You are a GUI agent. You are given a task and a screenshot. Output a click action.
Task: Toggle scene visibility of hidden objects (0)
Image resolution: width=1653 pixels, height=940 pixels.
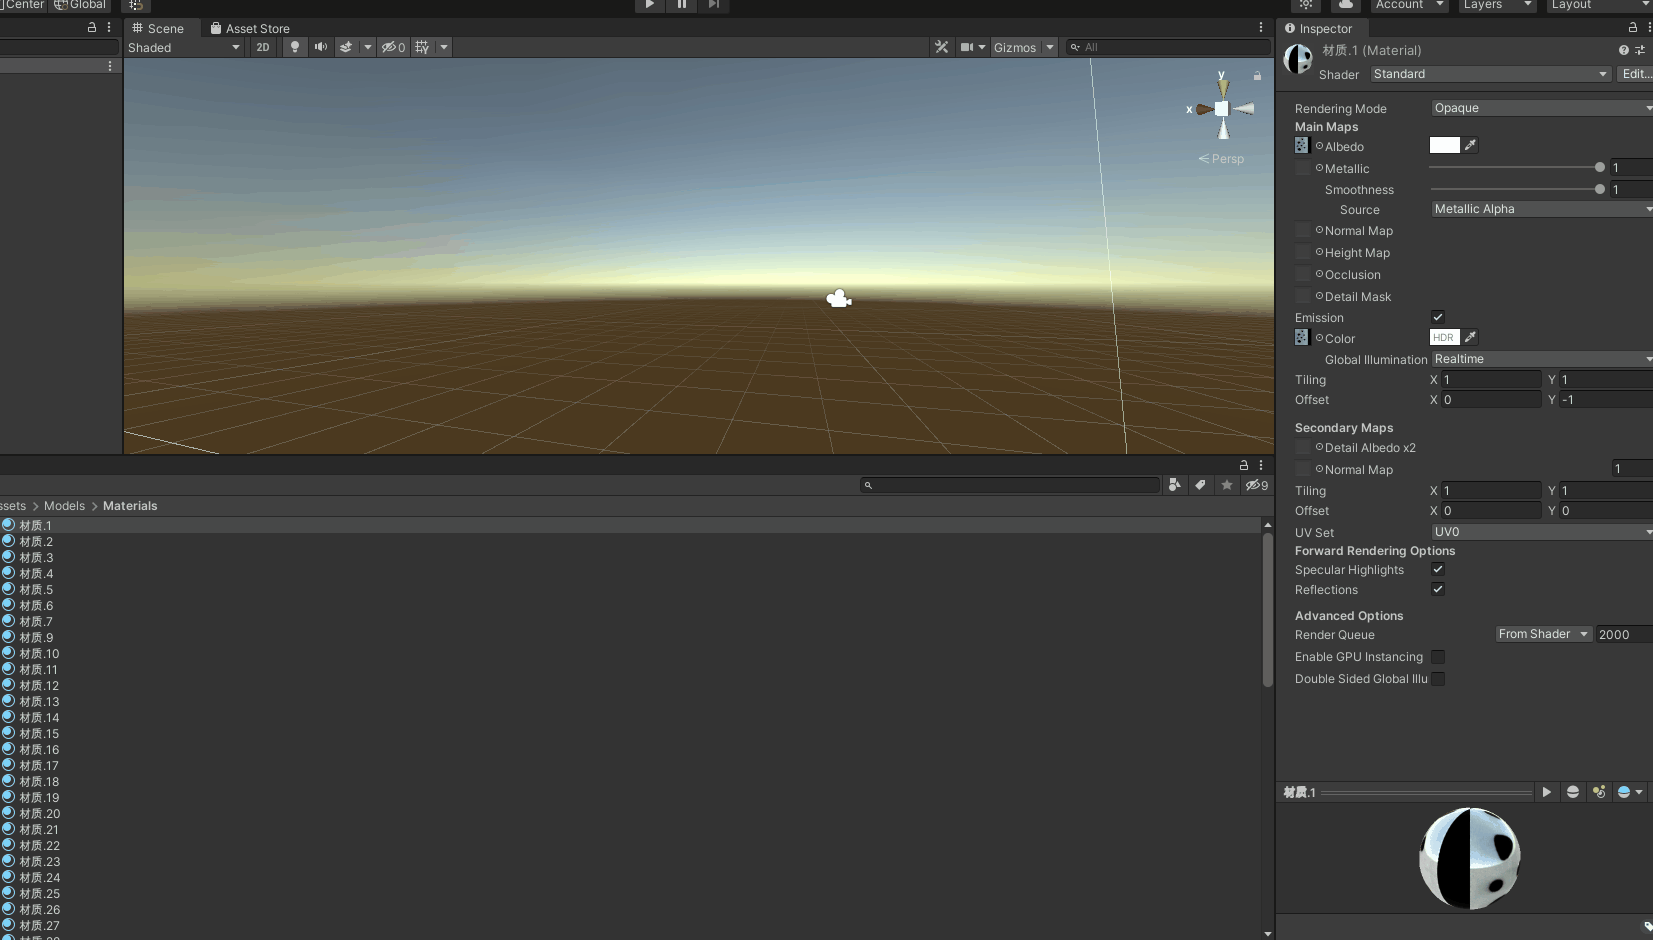pos(393,47)
